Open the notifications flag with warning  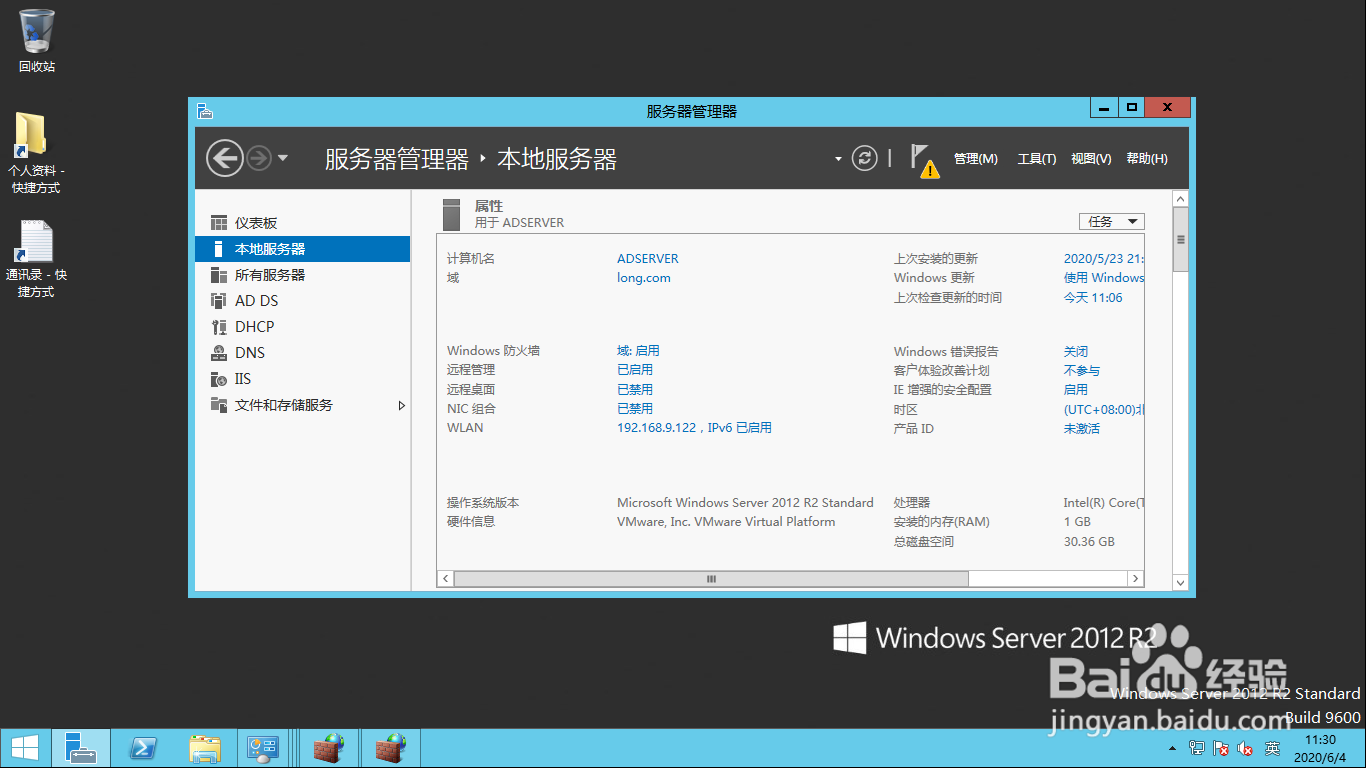[x=924, y=160]
